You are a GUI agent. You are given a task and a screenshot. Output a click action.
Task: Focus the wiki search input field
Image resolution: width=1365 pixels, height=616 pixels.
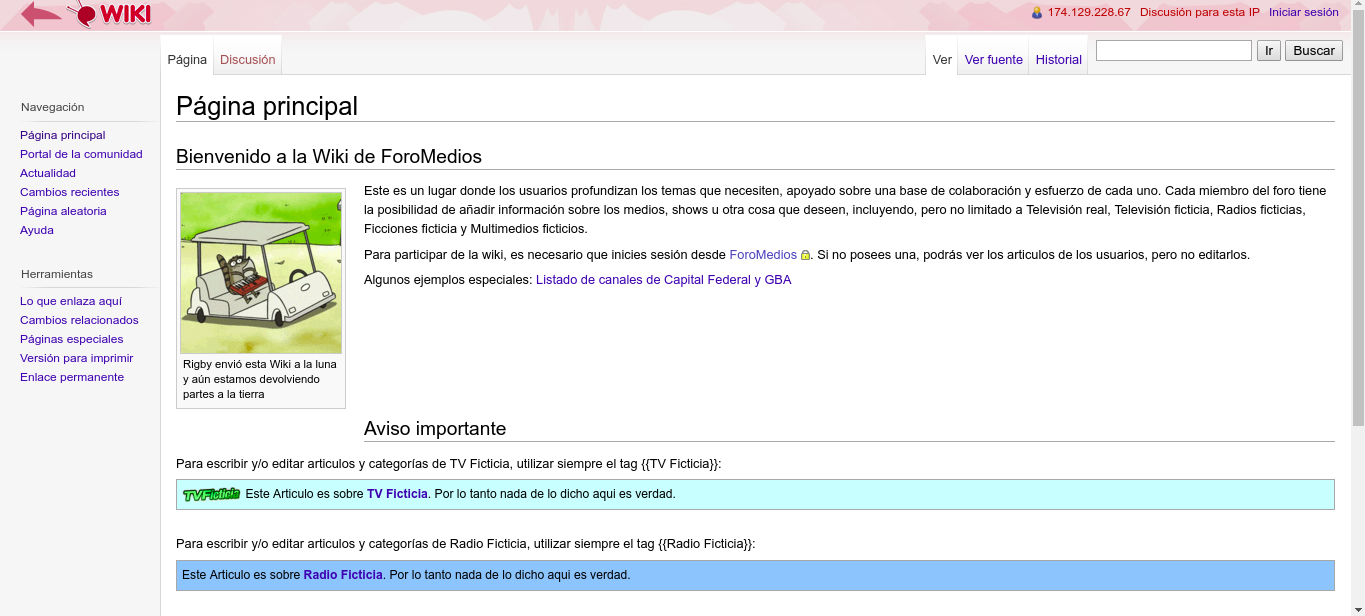point(1174,50)
